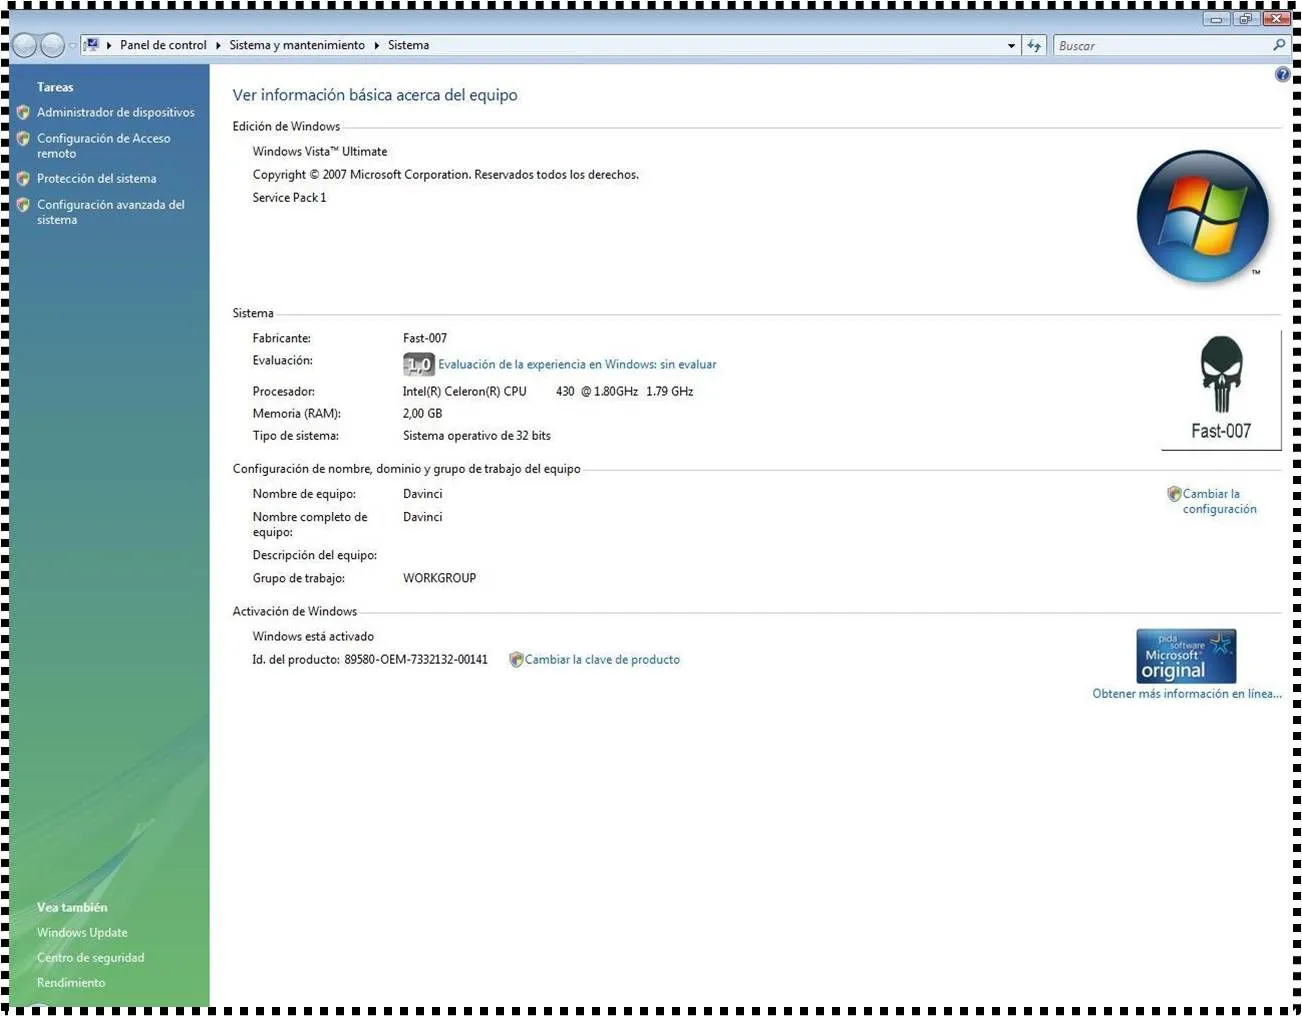Select the Sistema breadcrumb item
Screen dimensions: 1302x1016
click(x=408, y=45)
